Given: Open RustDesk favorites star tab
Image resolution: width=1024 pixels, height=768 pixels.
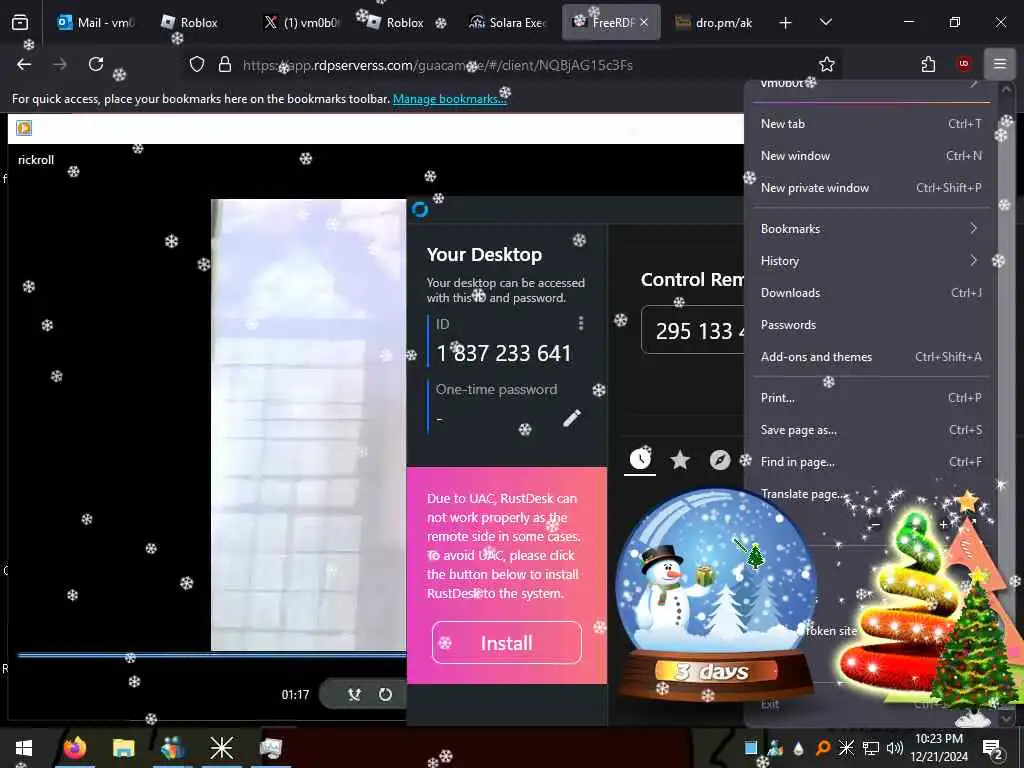Looking at the screenshot, I should click(680, 460).
